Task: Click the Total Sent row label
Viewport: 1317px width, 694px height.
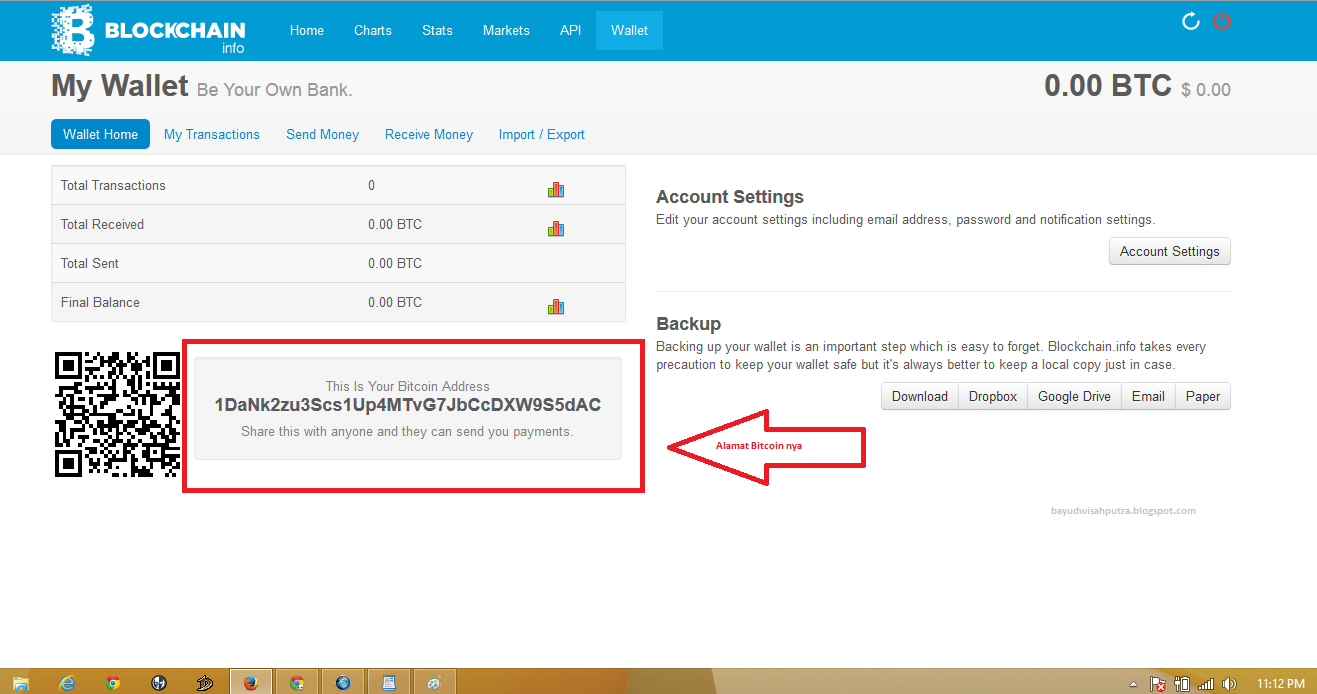Action: [x=90, y=263]
